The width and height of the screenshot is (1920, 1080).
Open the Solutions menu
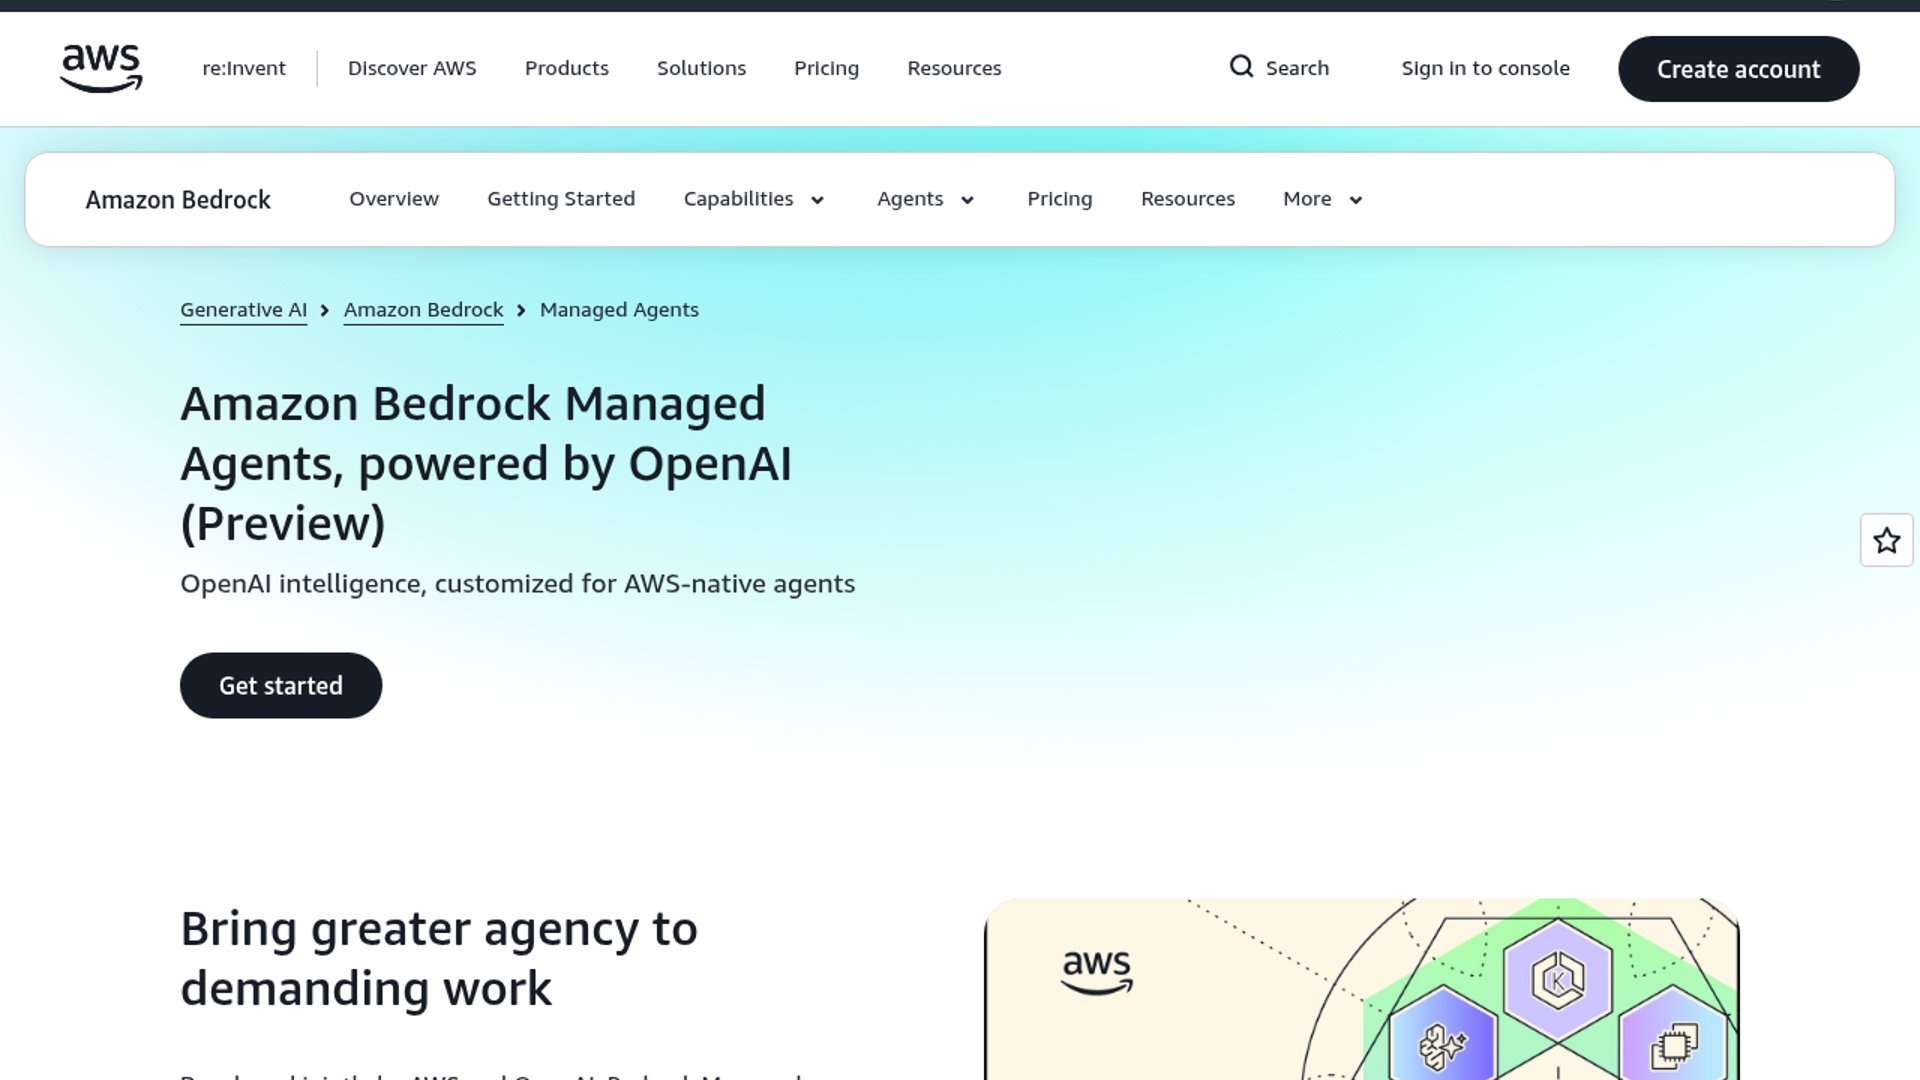pyautogui.click(x=701, y=68)
